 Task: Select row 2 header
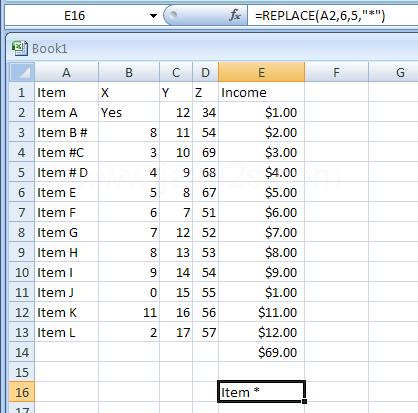tap(22, 112)
